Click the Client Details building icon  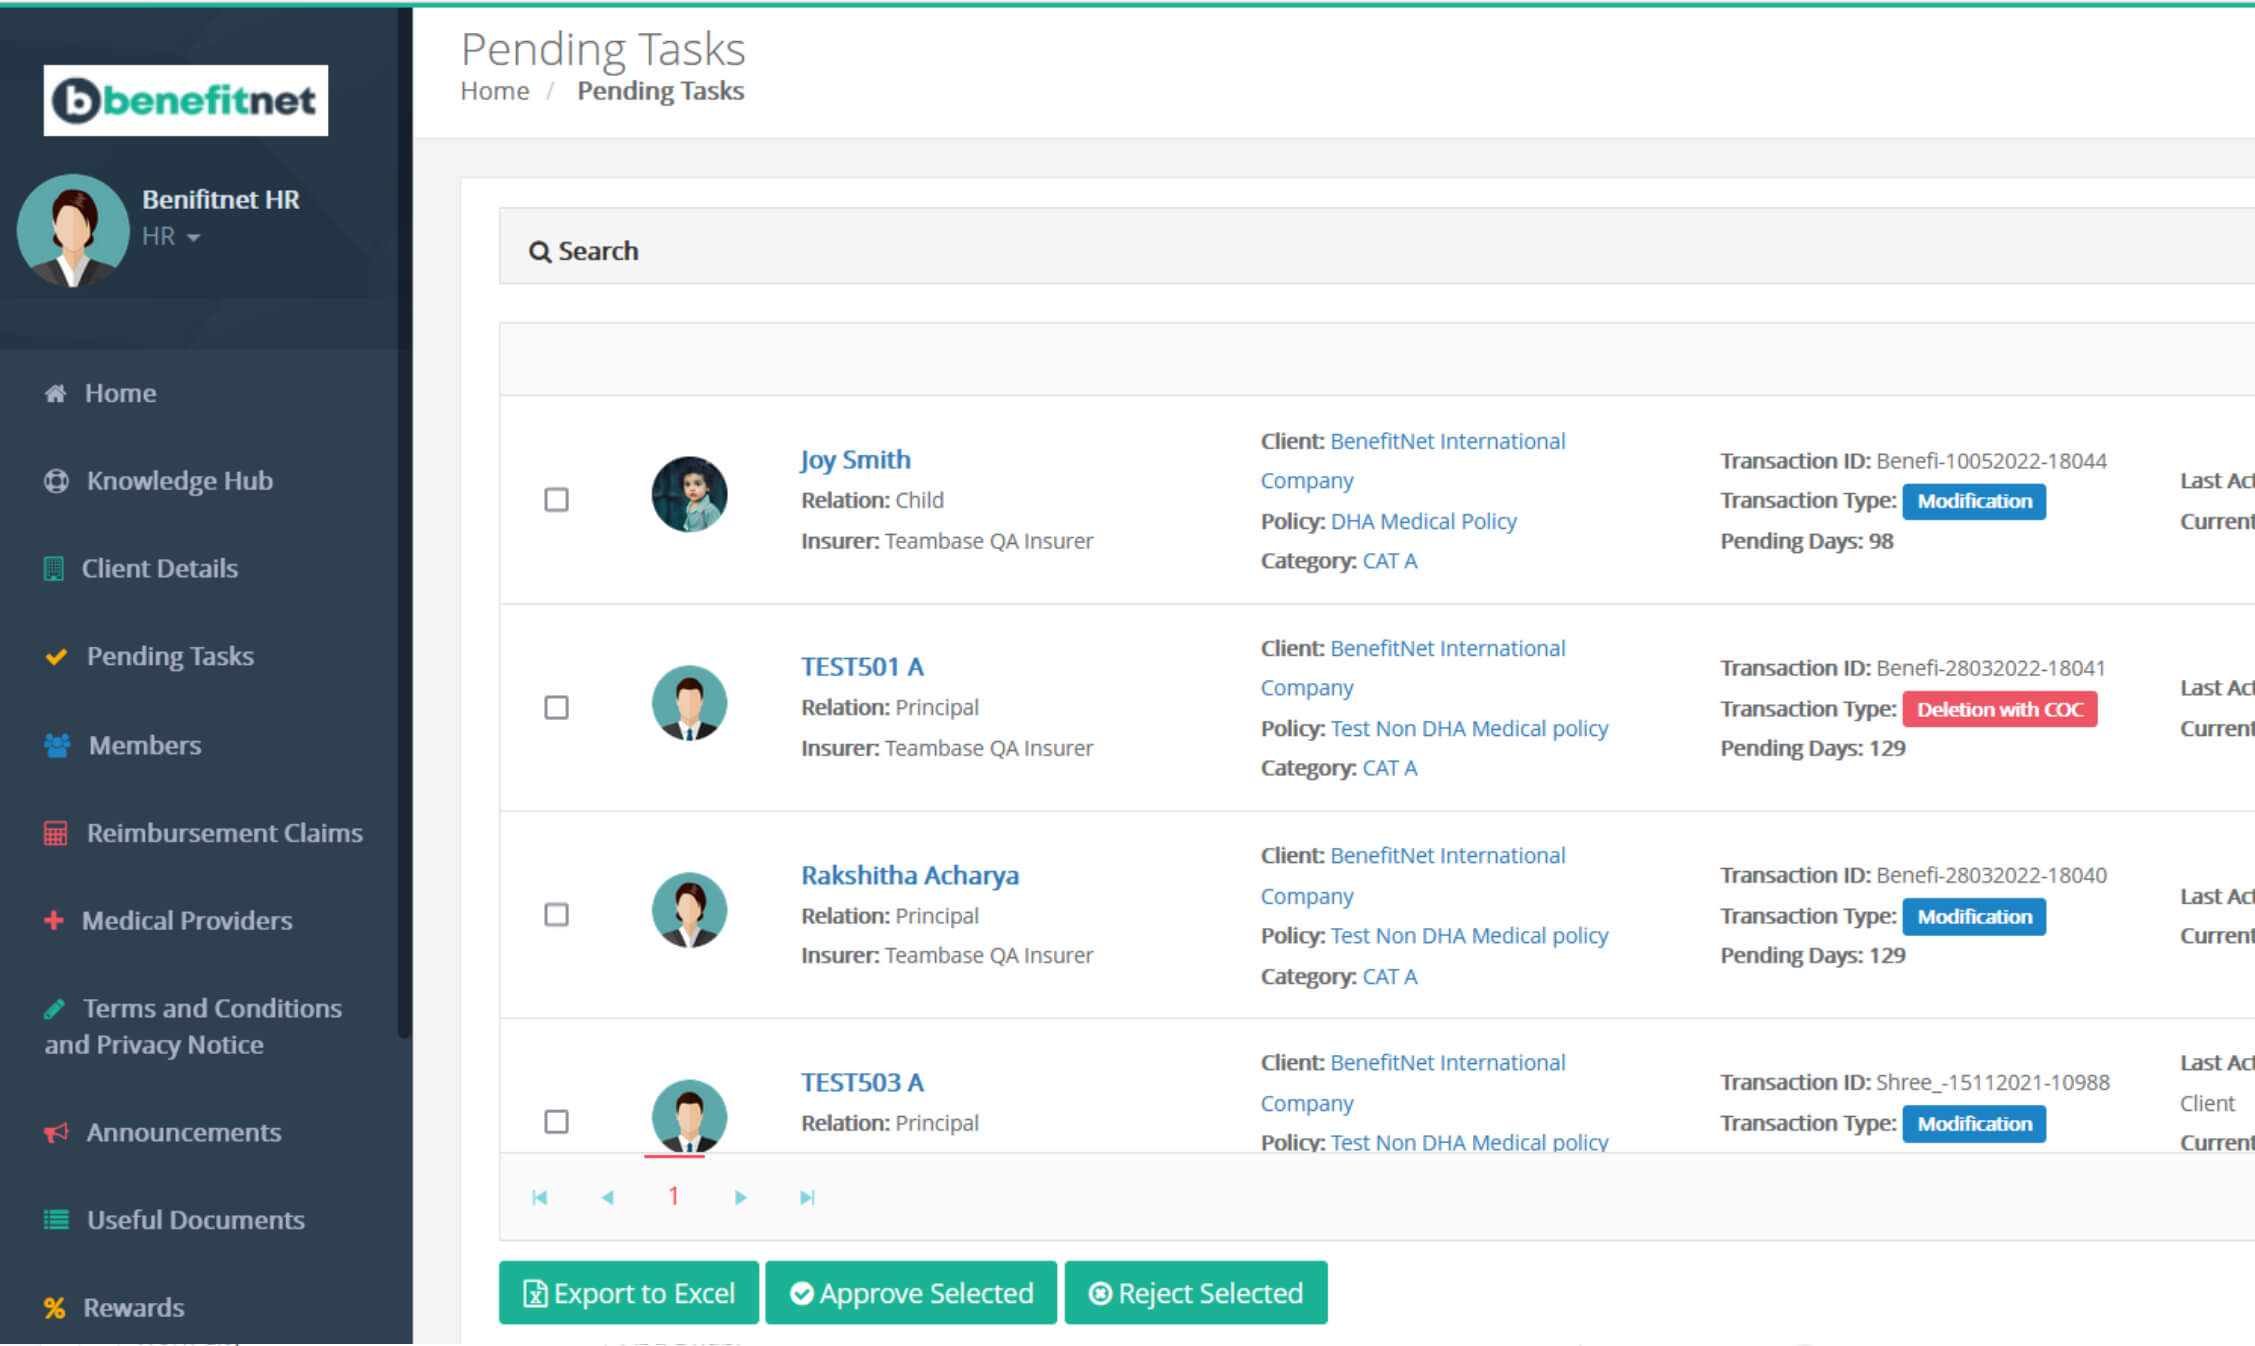click(54, 569)
